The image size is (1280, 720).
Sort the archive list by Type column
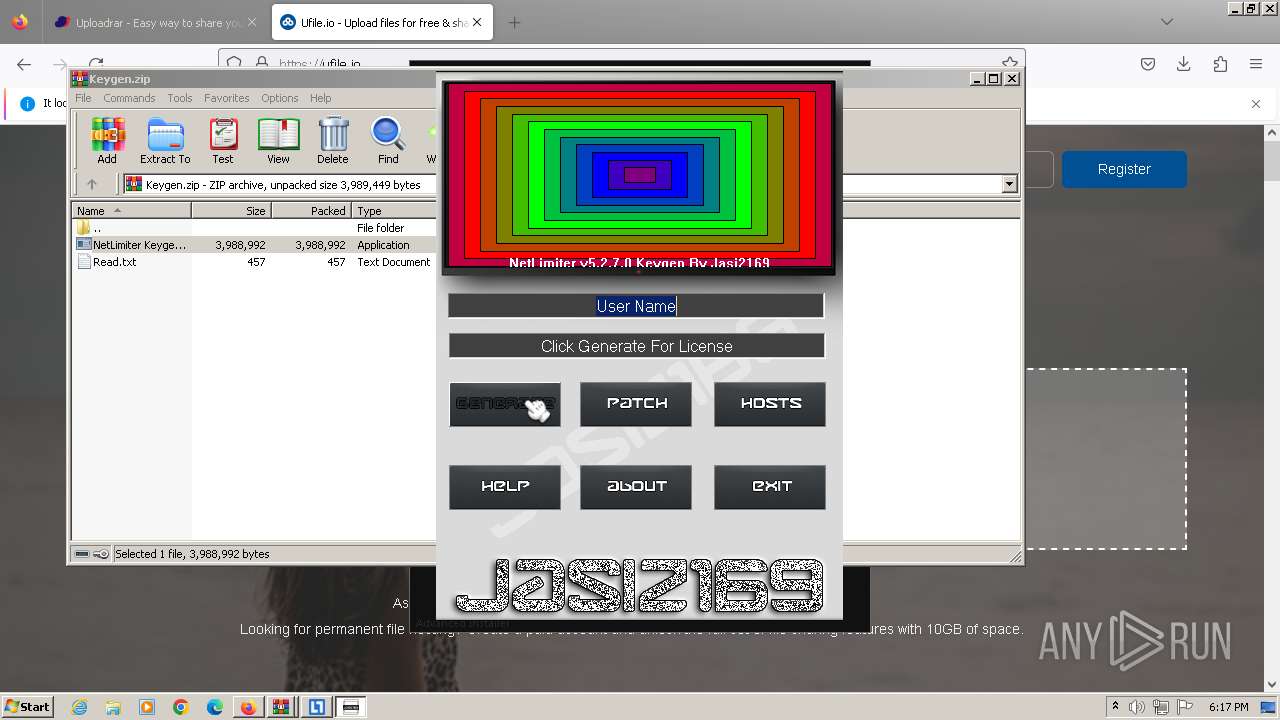click(394, 211)
